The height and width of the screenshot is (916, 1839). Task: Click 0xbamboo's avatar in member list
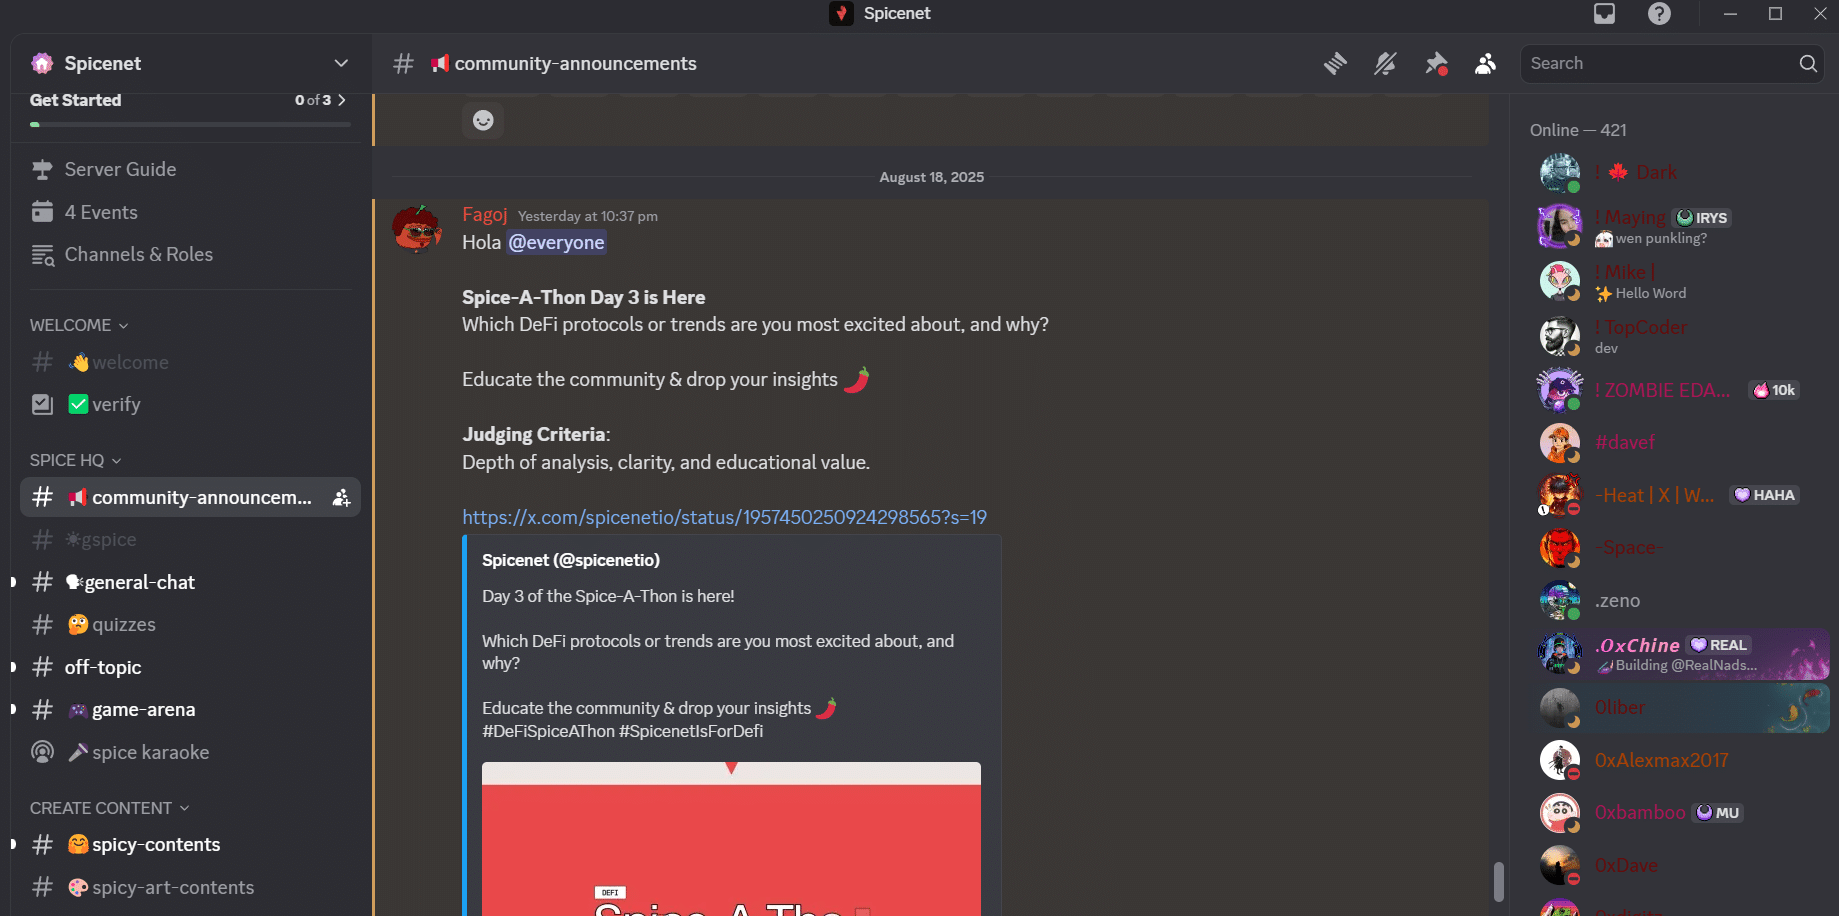click(x=1560, y=813)
